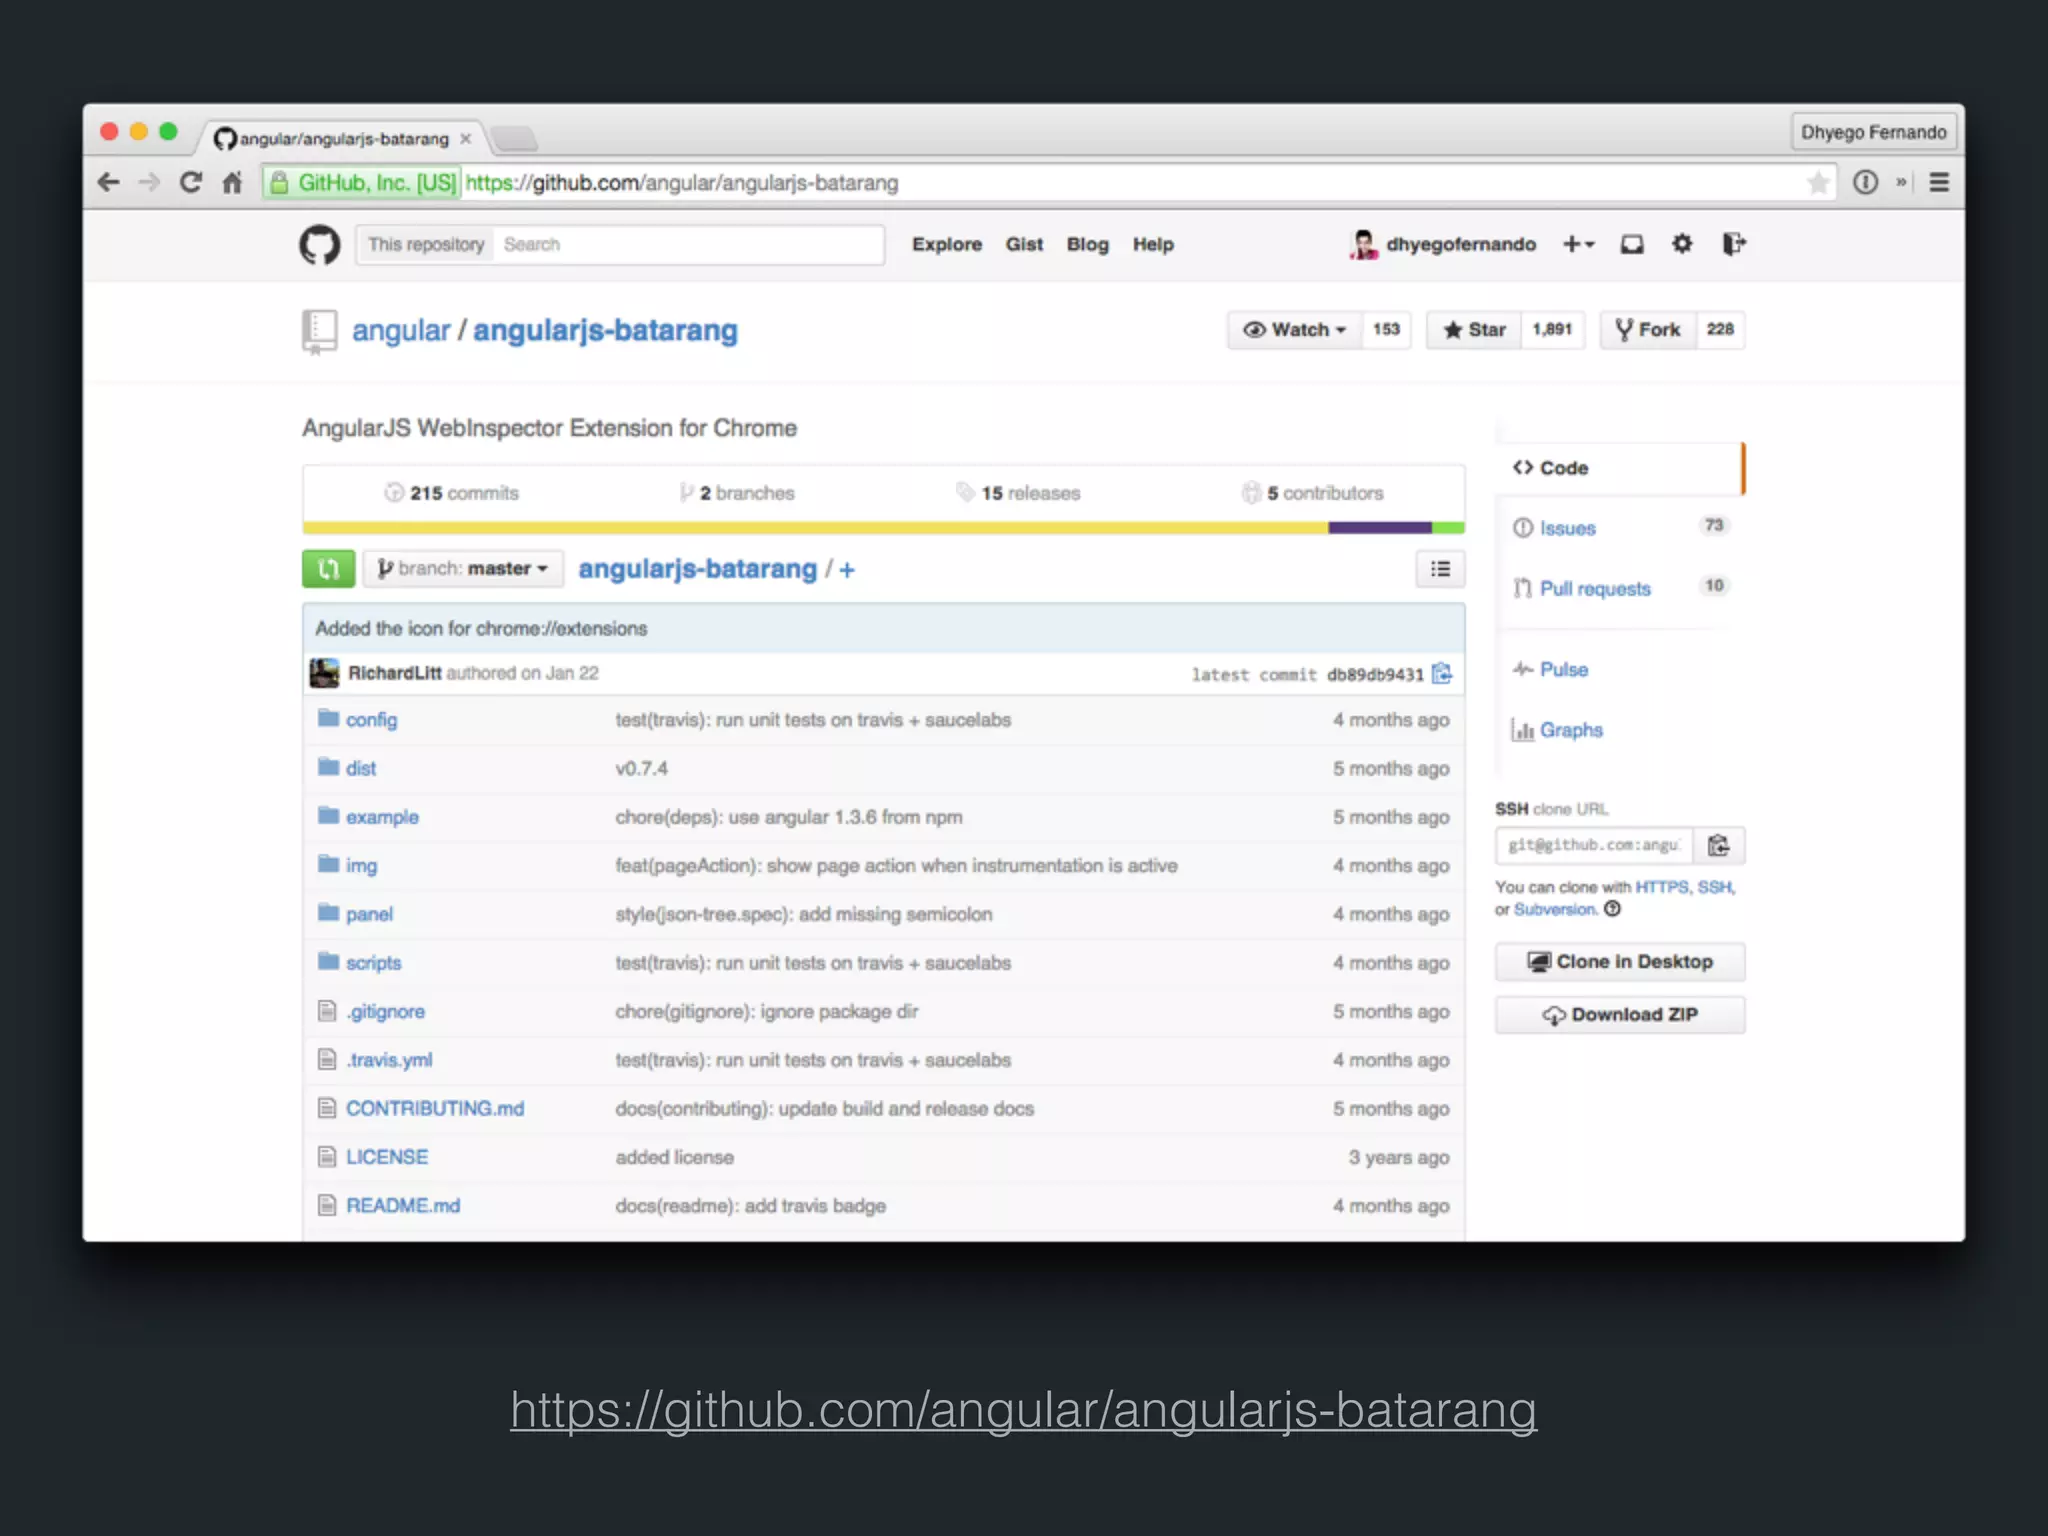Expand the branch: master selector

(463, 569)
